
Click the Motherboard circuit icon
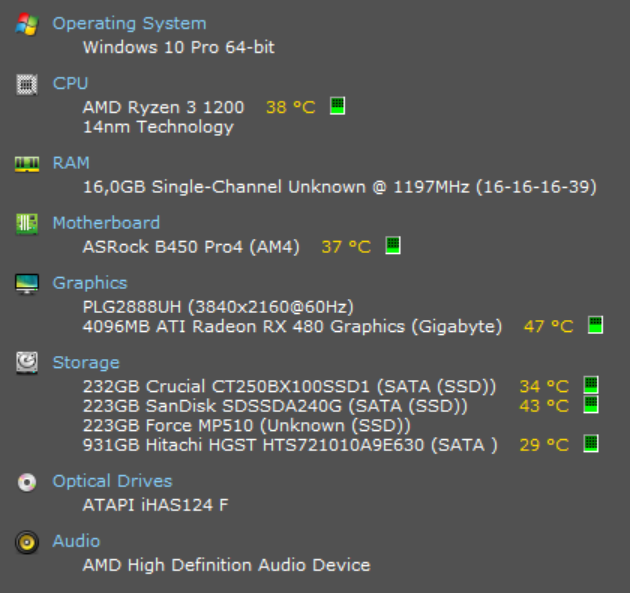coord(27,224)
